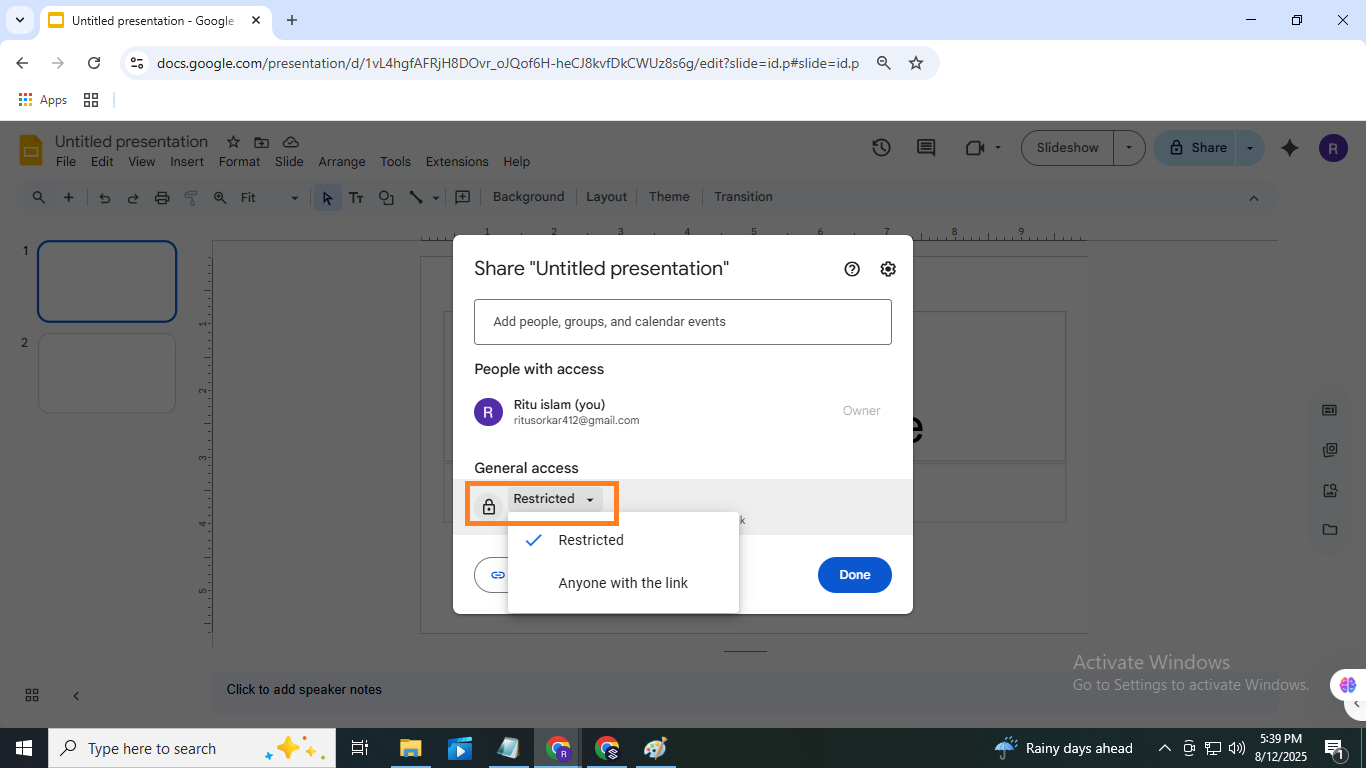Click the Gemini sparkle icon

pyautogui.click(x=1290, y=148)
